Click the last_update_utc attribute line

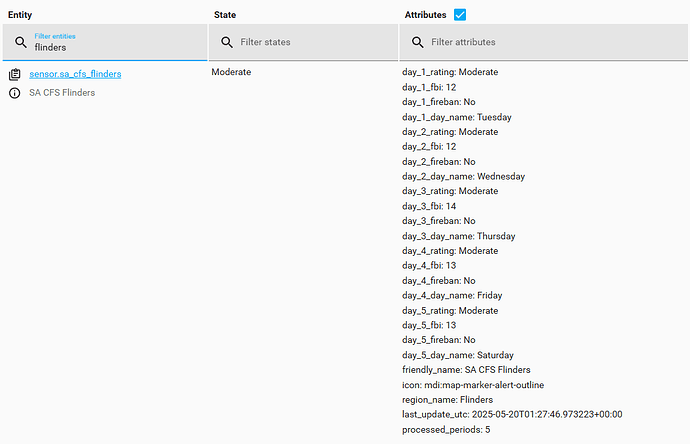[512, 414]
